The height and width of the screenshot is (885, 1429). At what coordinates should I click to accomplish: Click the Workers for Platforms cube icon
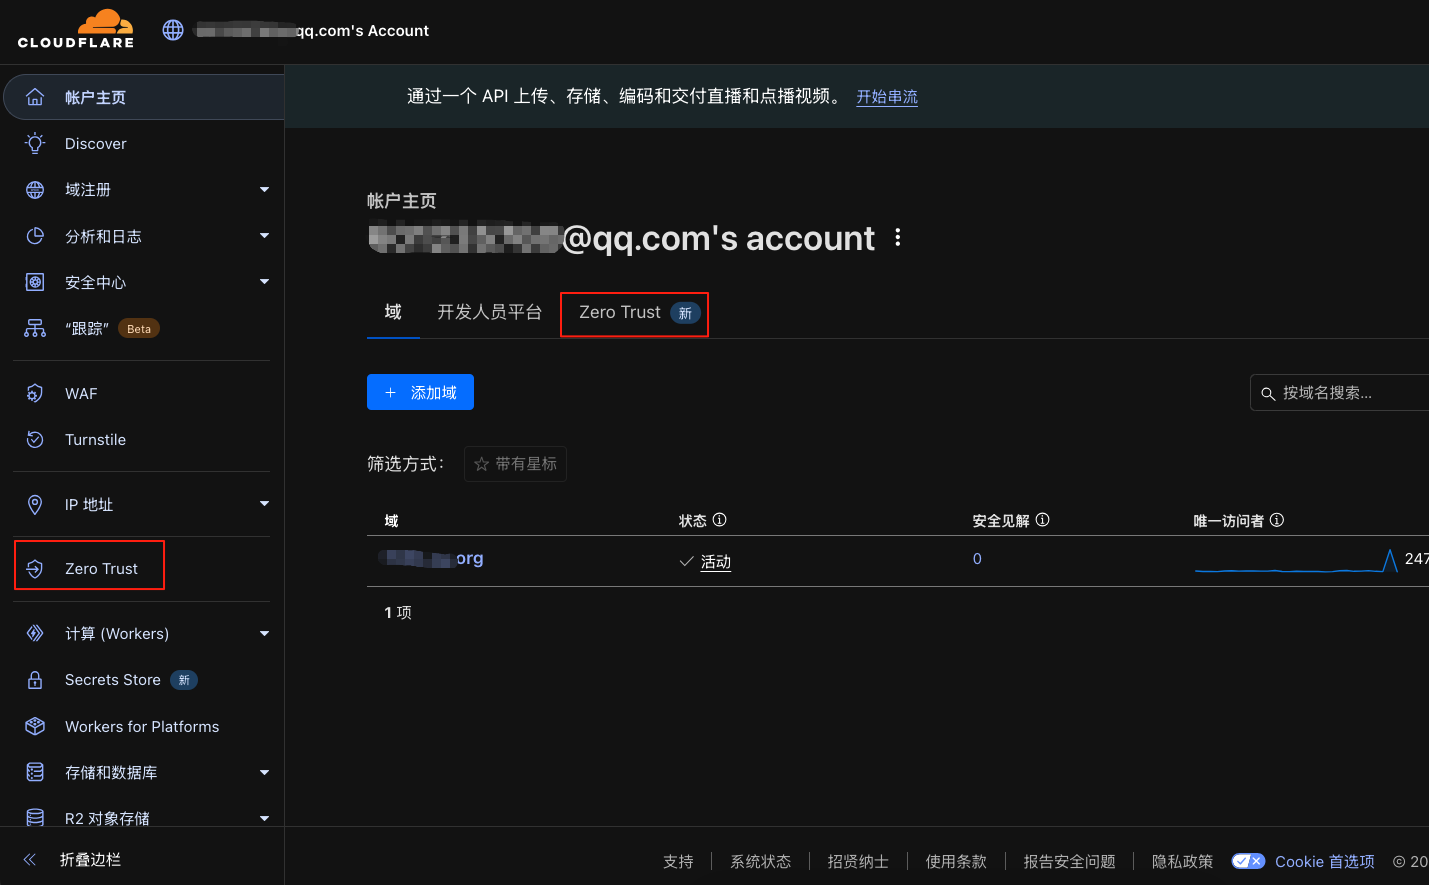pos(35,726)
